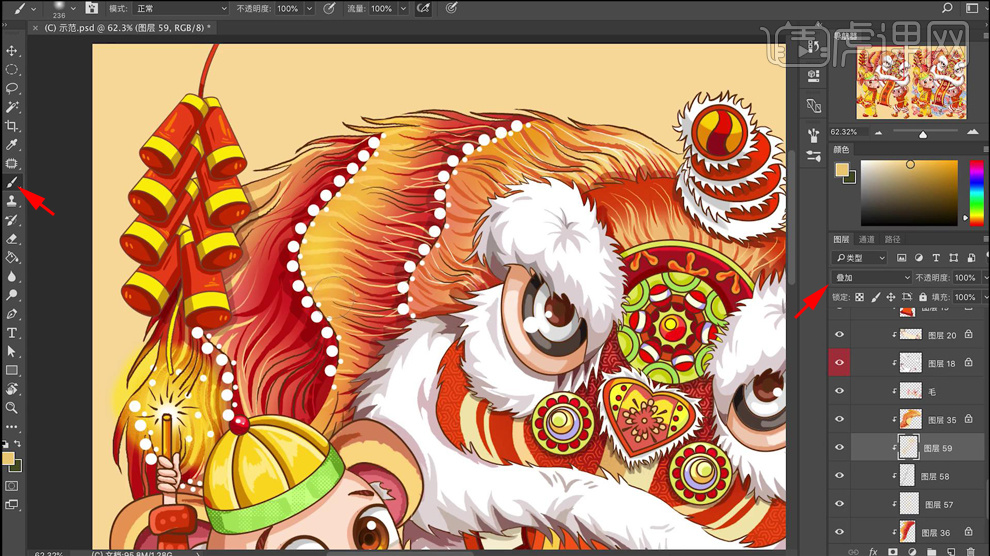The width and height of the screenshot is (990, 556).
Task: Click the foreground color swatch in toolbar
Action: 8,458
